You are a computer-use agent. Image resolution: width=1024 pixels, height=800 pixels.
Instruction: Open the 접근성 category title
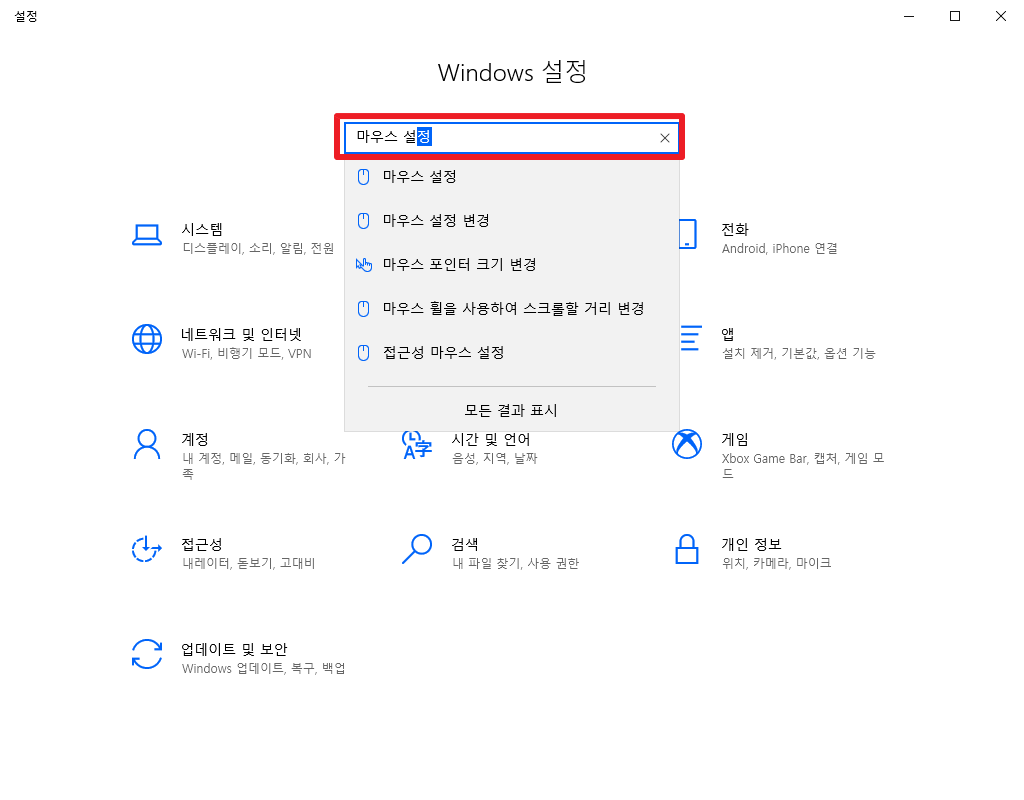202,544
